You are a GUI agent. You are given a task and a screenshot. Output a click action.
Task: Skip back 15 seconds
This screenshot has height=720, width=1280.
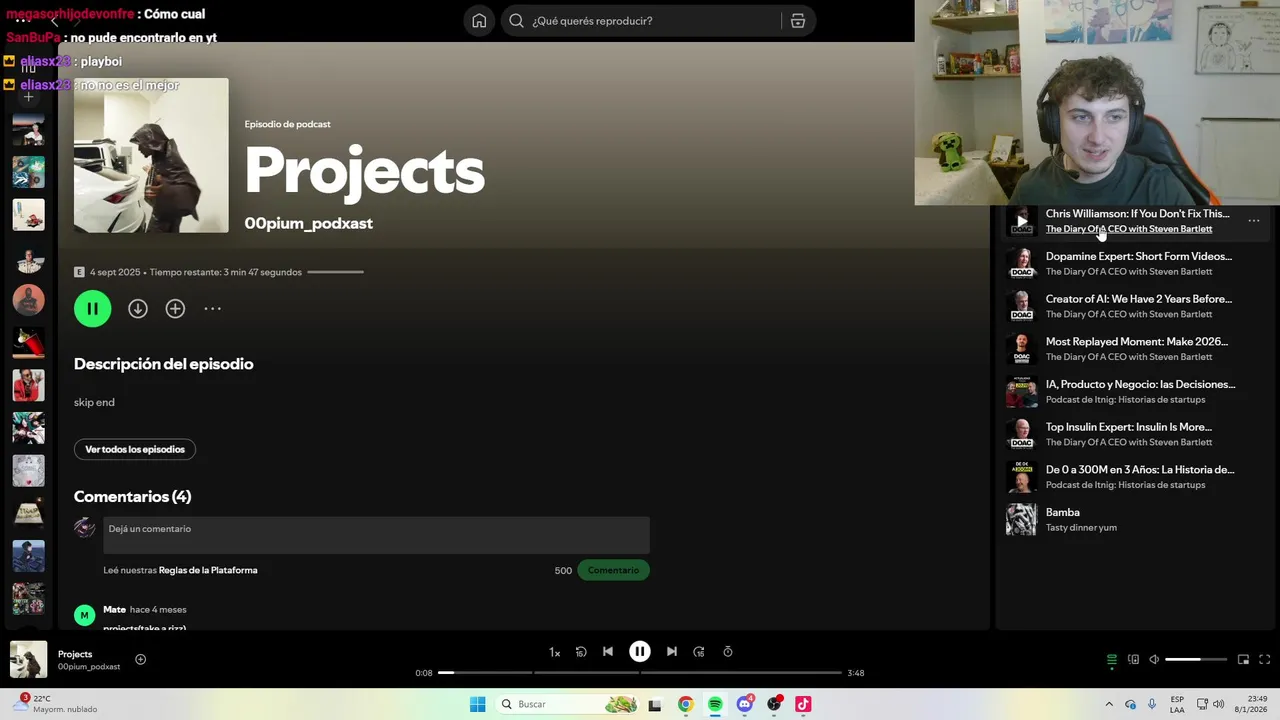coord(581,652)
